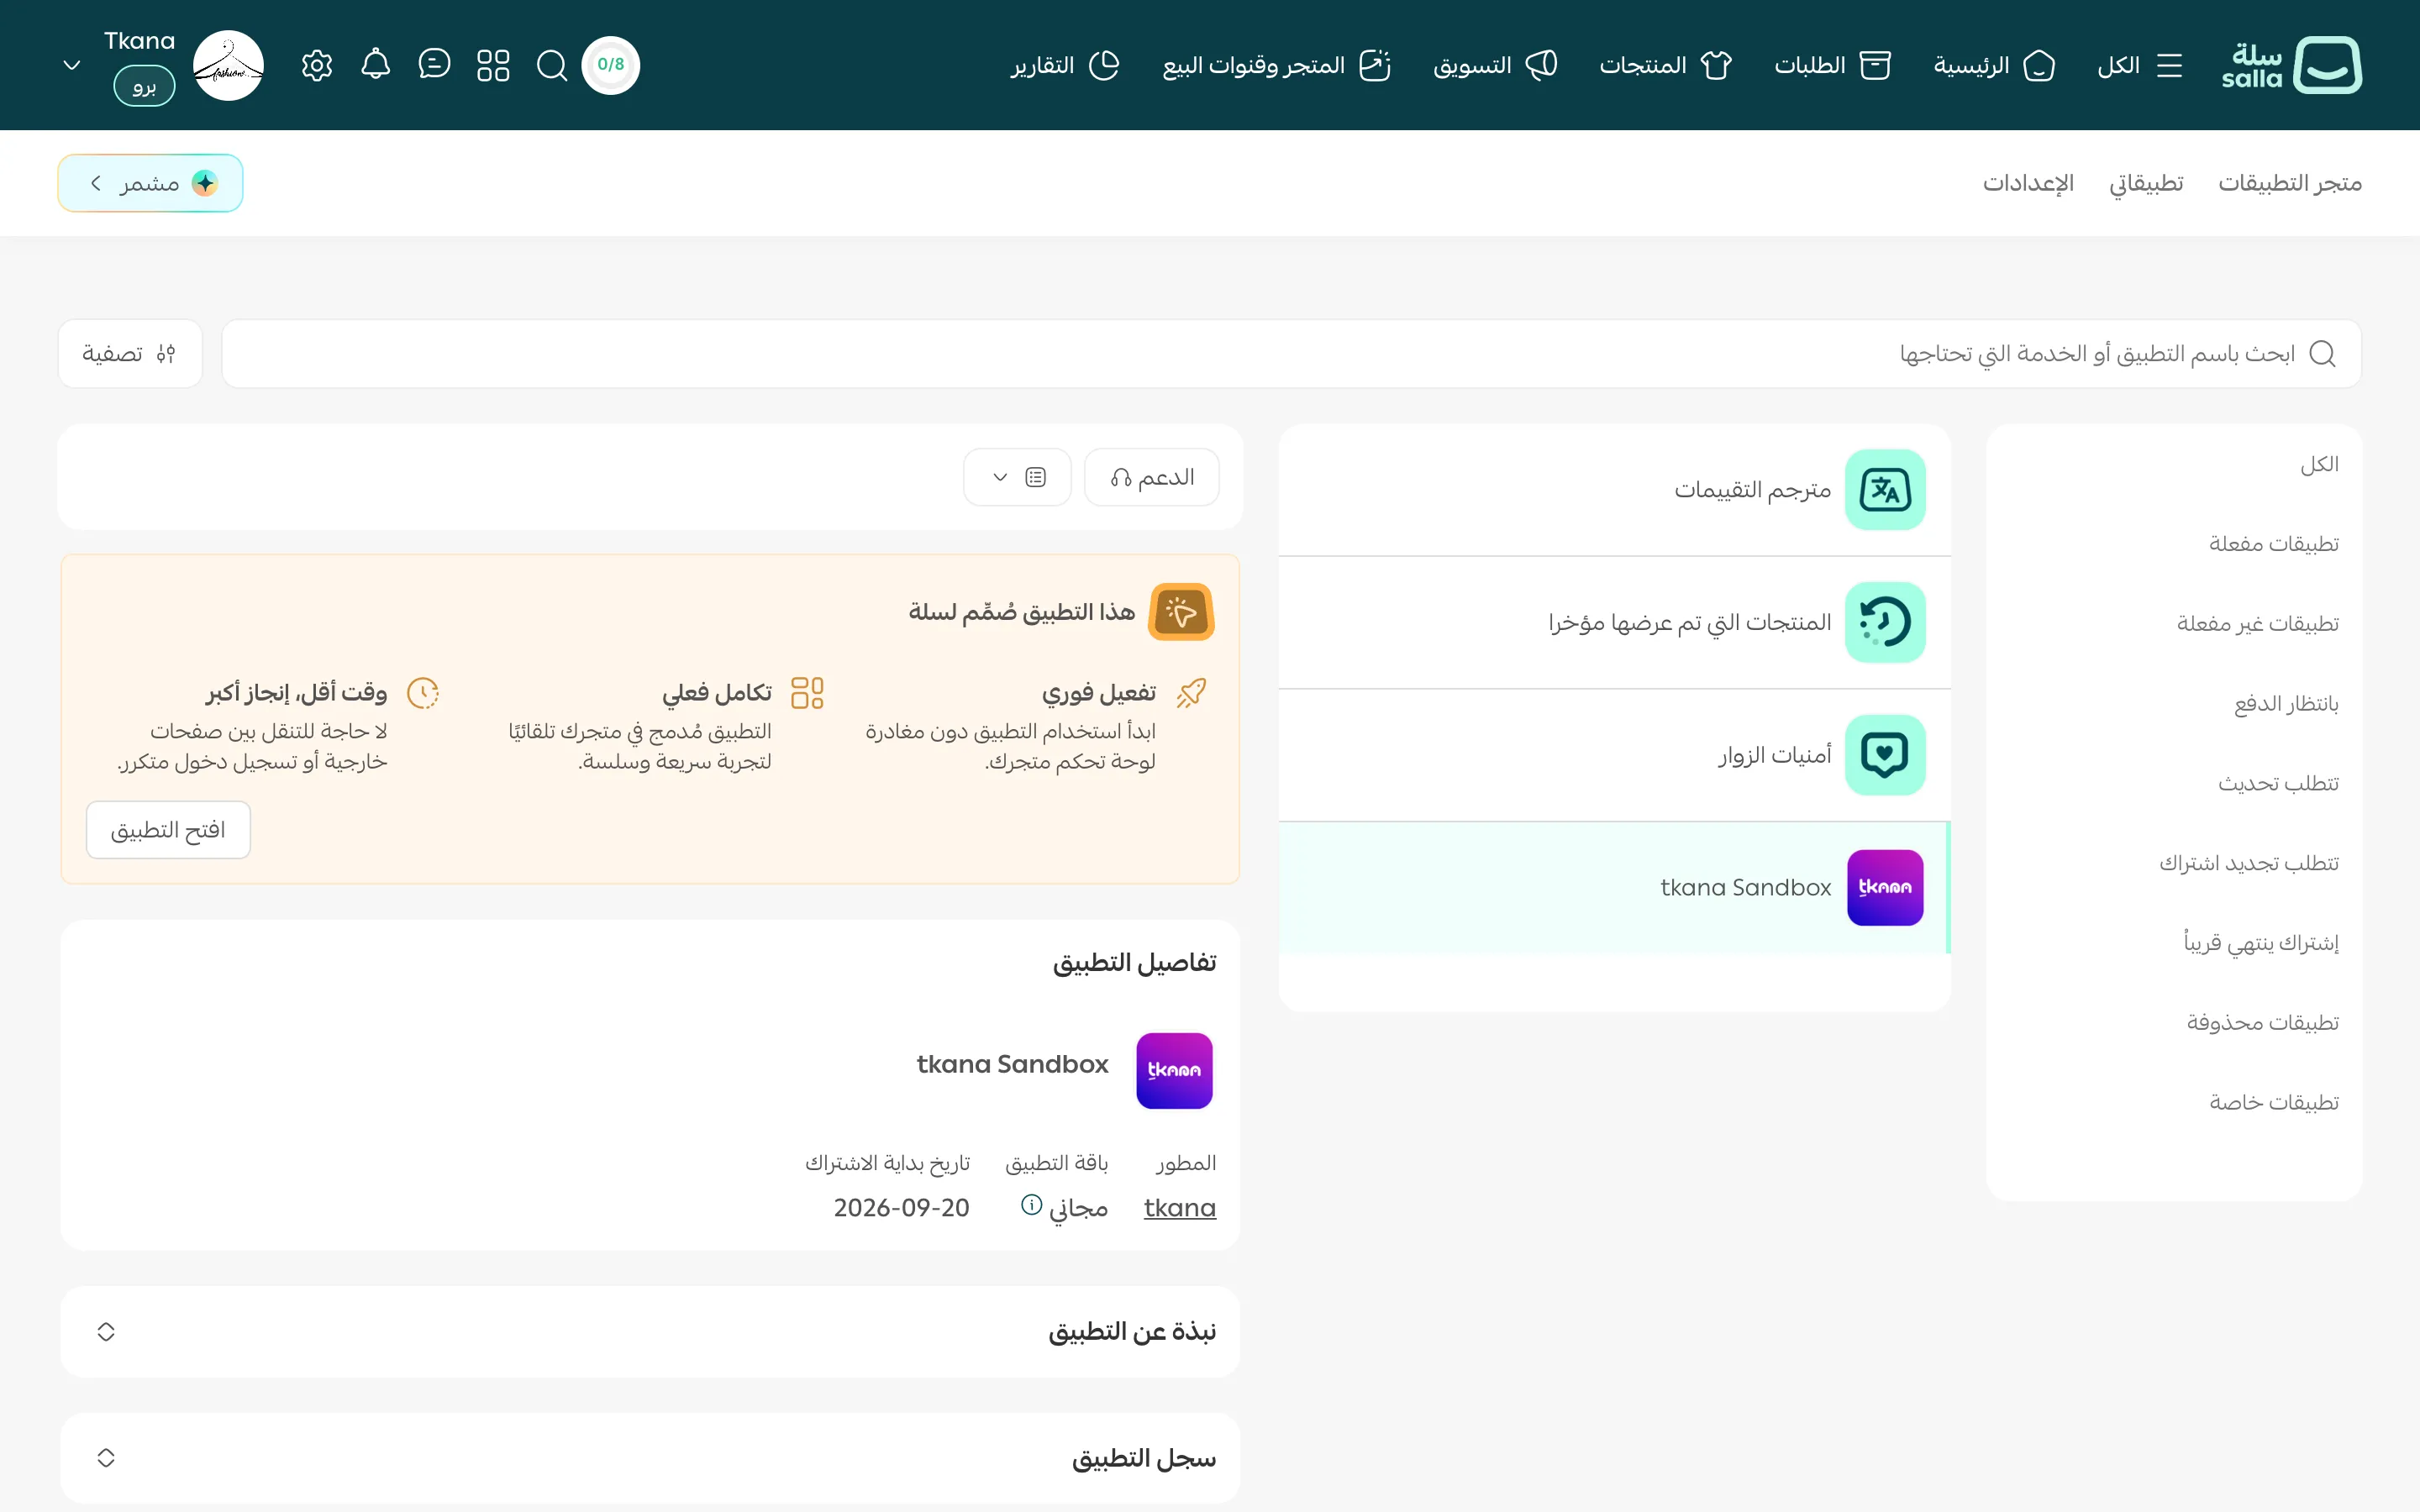The image size is (2420, 1512).
Task: Open the notifications bell
Action: coord(375,65)
